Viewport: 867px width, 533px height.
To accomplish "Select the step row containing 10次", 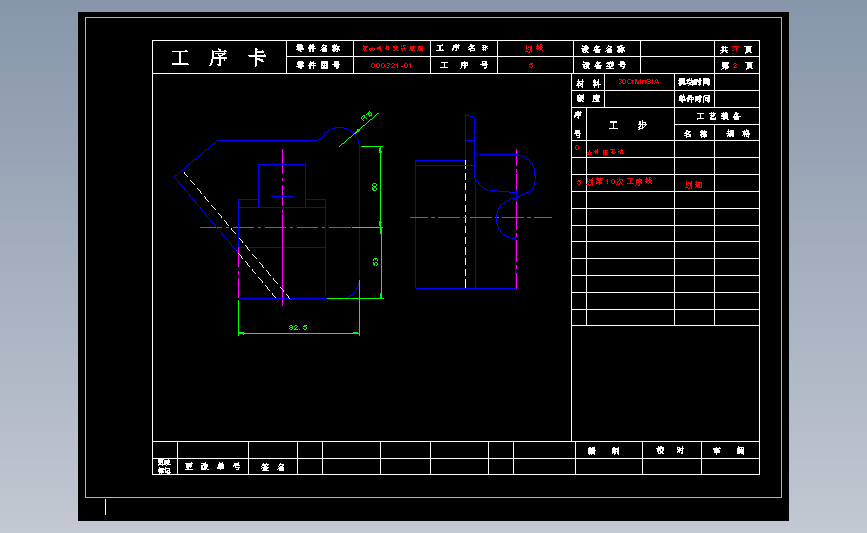I will 665,182.
